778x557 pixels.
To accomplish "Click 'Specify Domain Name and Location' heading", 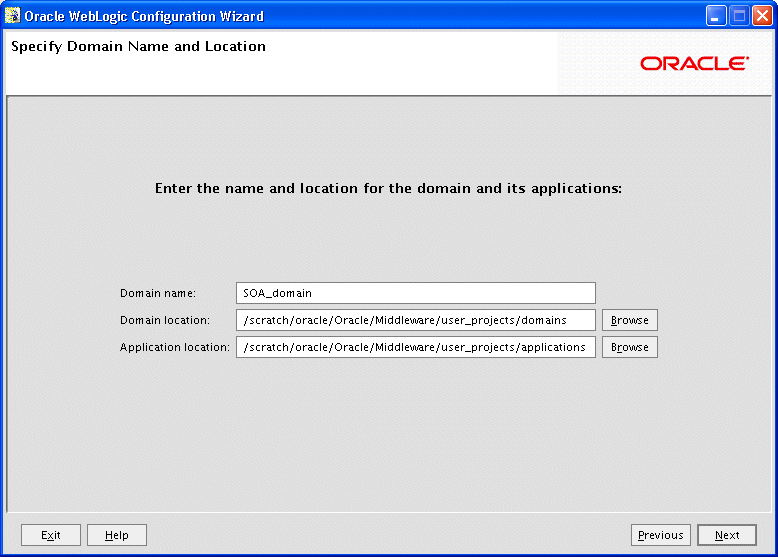I will click(138, 47).
